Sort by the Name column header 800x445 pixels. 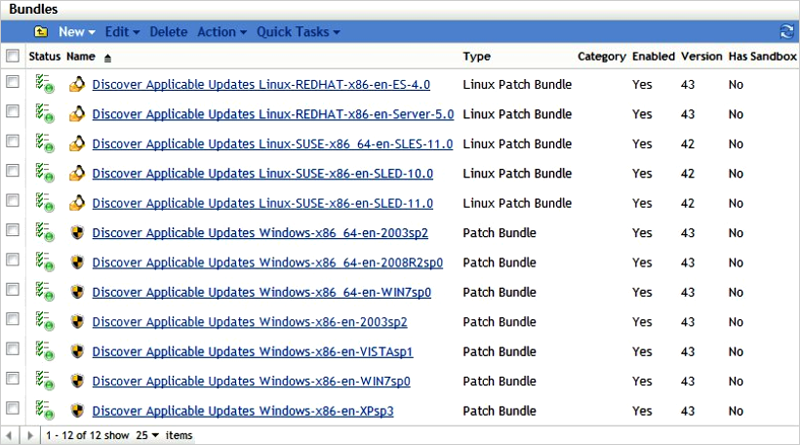pyautogui.click(x=81, y=56)
